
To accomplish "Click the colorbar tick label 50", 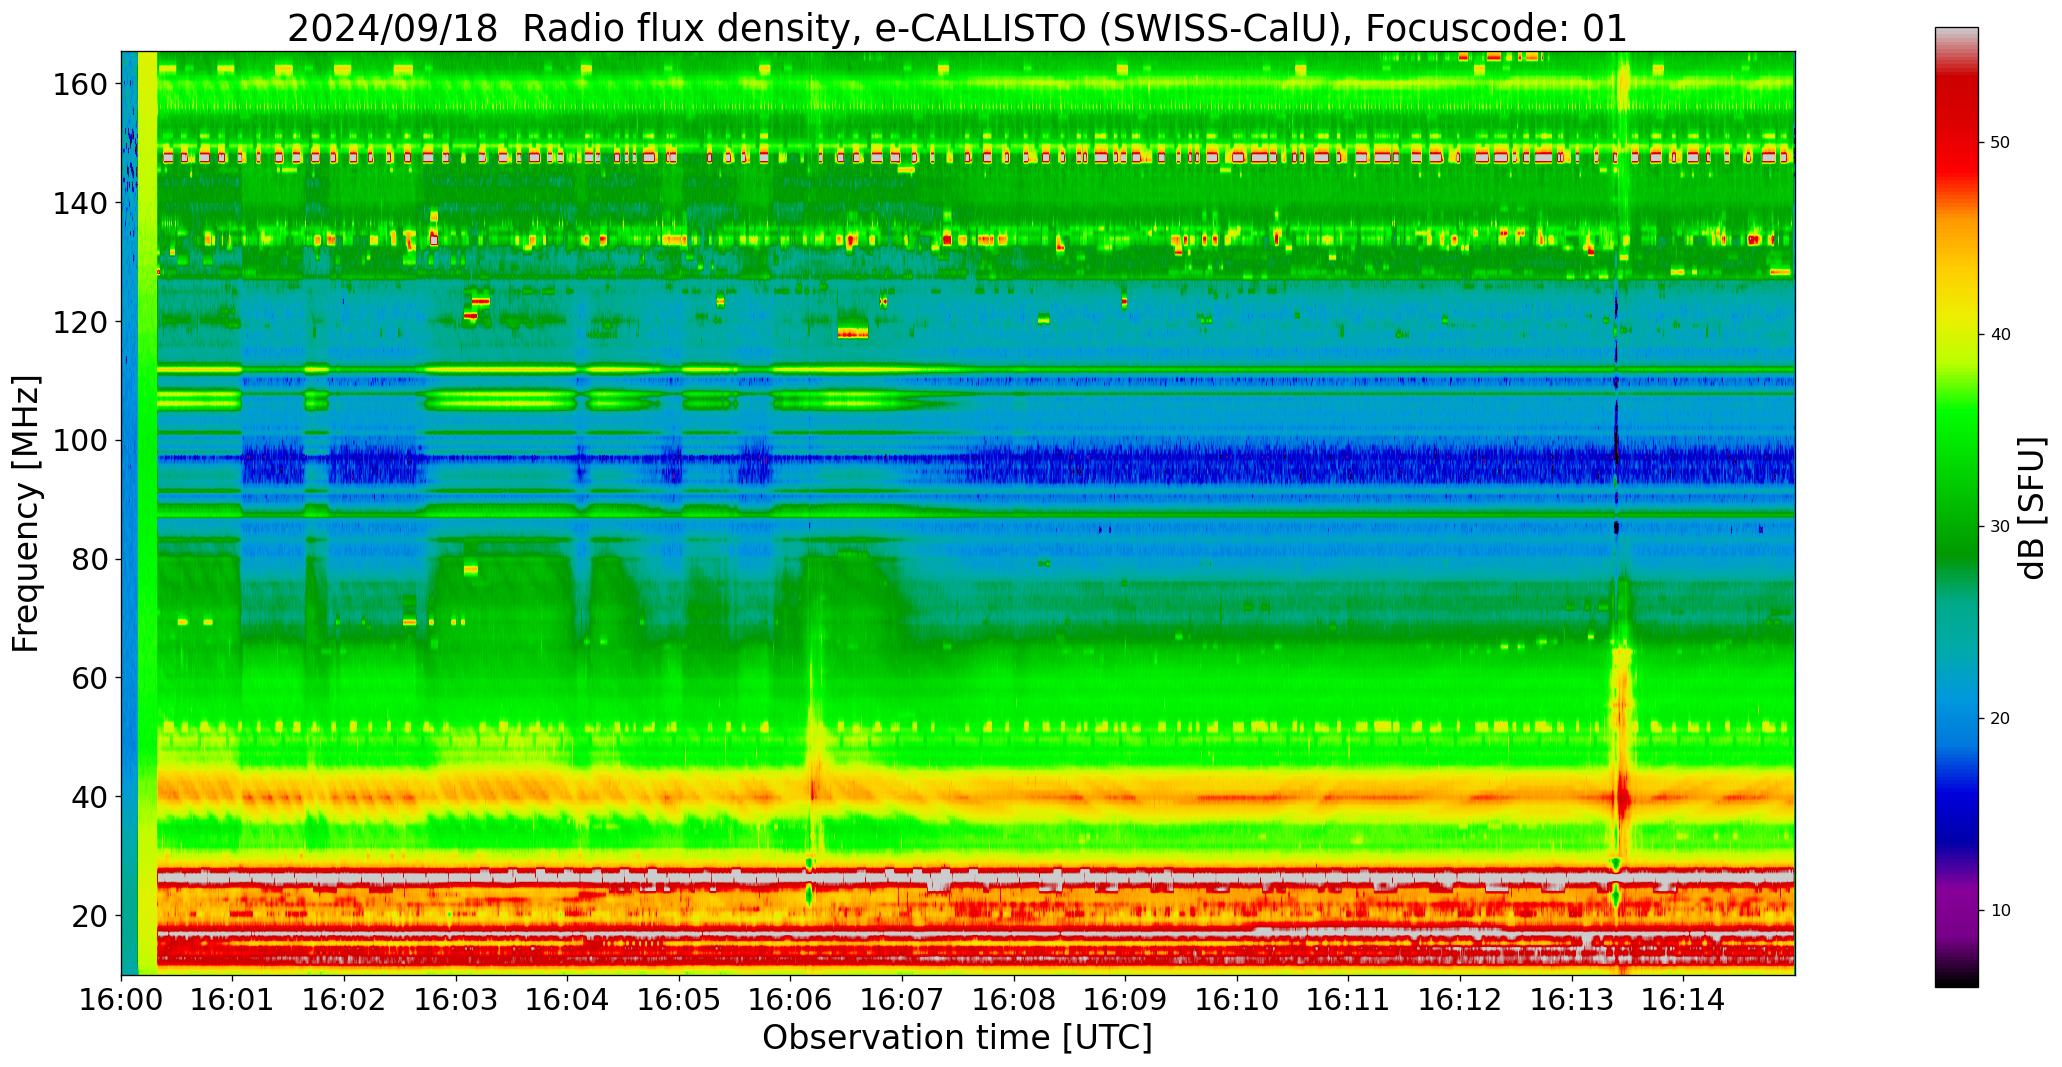I will 2000,143.
